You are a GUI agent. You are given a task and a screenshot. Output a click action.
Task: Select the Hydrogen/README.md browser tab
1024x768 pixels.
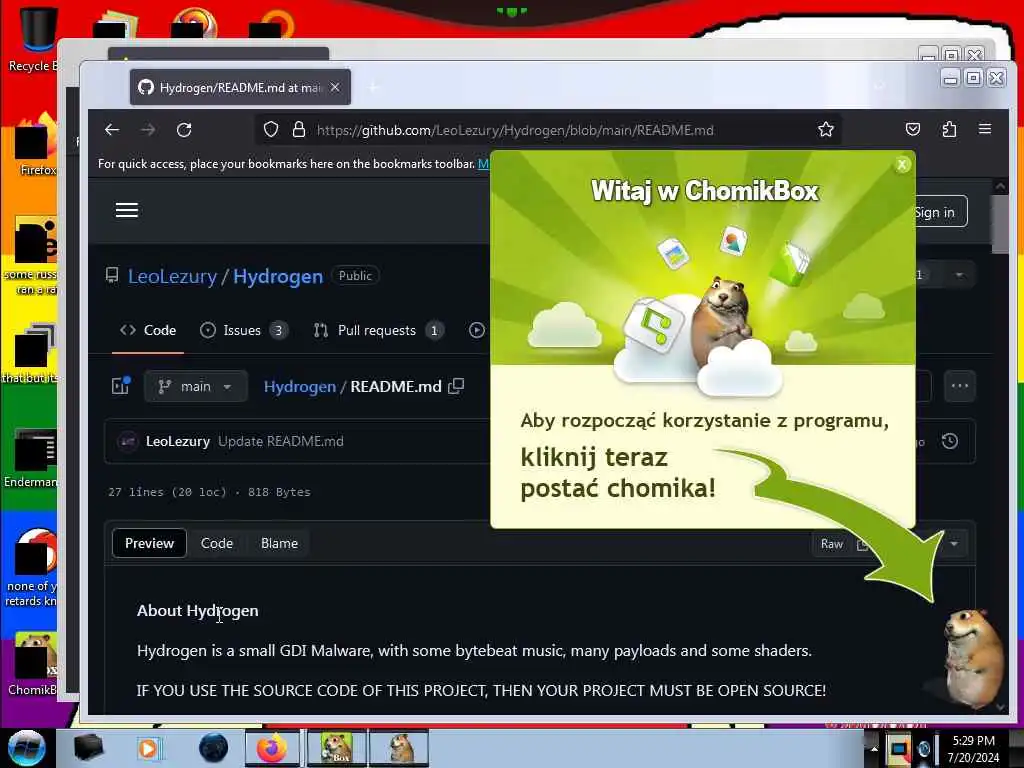(240, 87)
